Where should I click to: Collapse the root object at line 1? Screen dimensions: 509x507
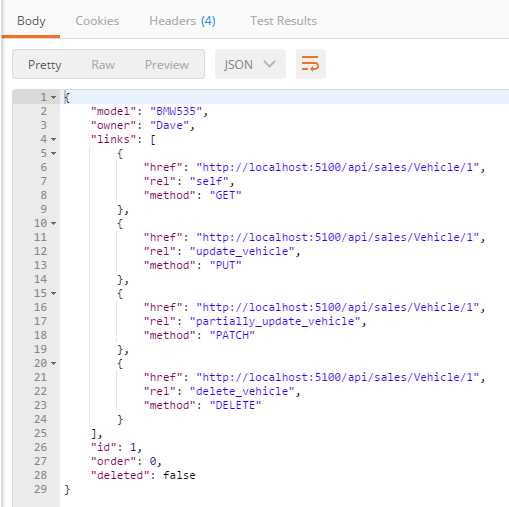pyautogui.click(x=53, y=98)
